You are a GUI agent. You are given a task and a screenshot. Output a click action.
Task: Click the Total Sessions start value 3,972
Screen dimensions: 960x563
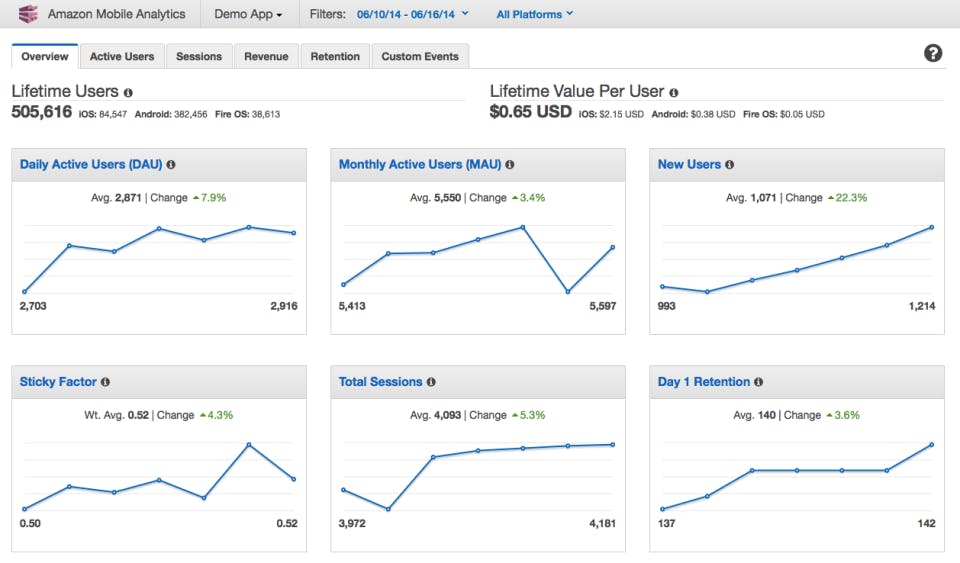[x=352, y=523]
